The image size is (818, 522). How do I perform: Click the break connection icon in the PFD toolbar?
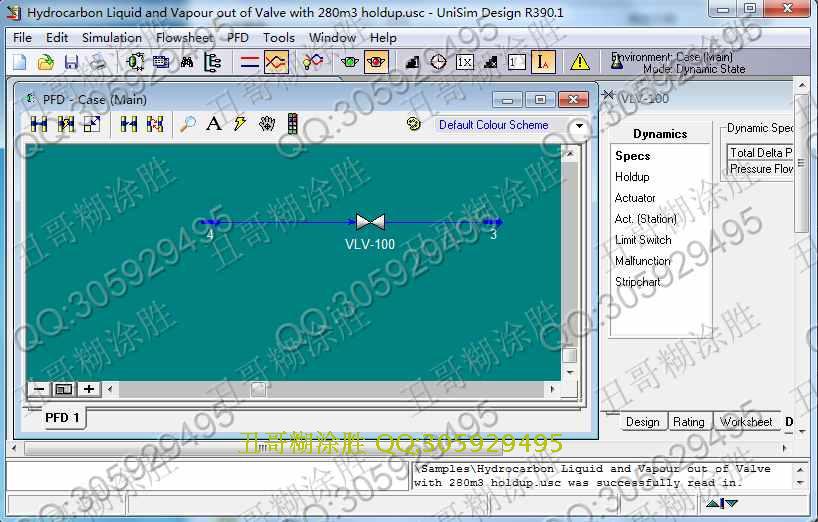pyautogui.click(x=128, y=124)
